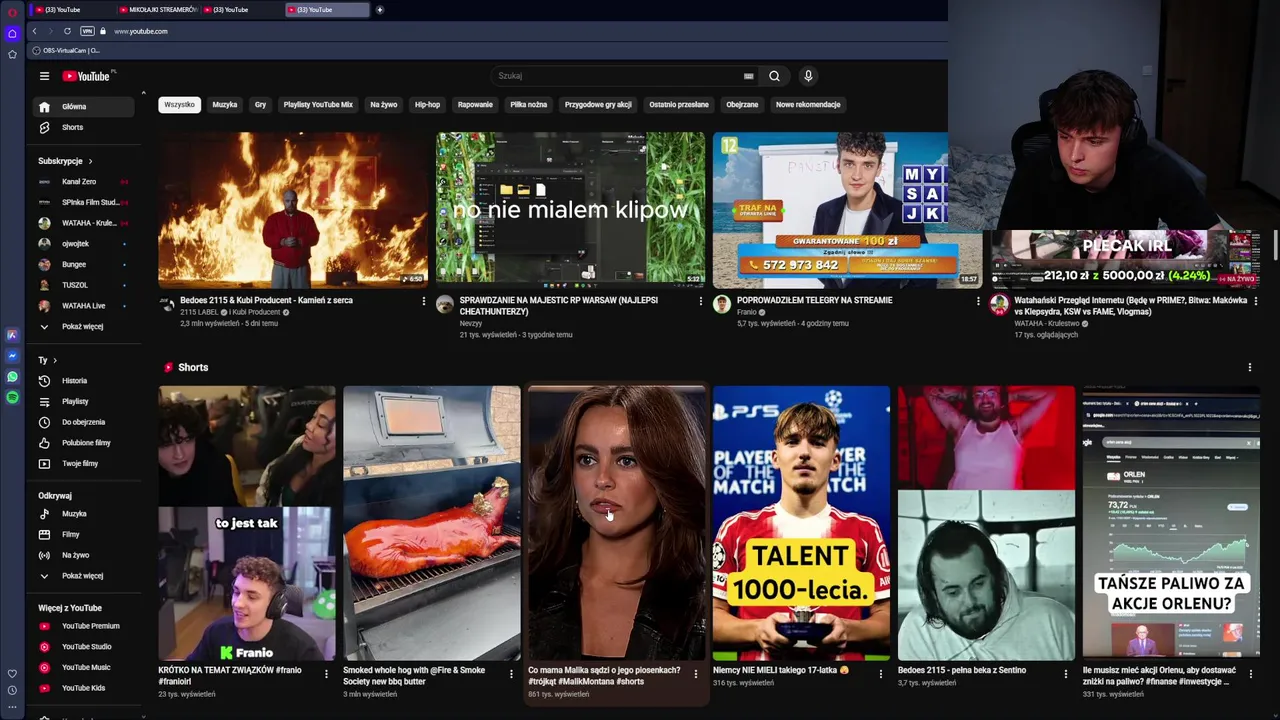Open Messenger in Opera sidebar

pos(12,356)
